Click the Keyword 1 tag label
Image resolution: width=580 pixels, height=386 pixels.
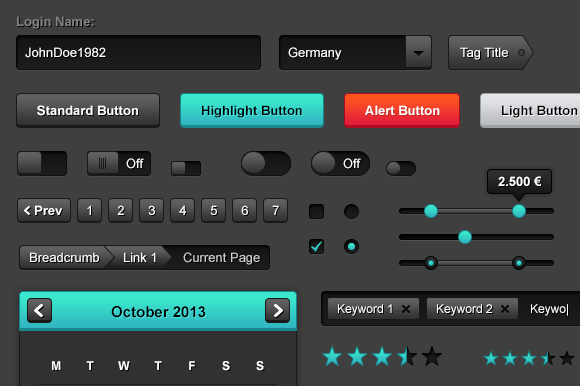[365, 309]
